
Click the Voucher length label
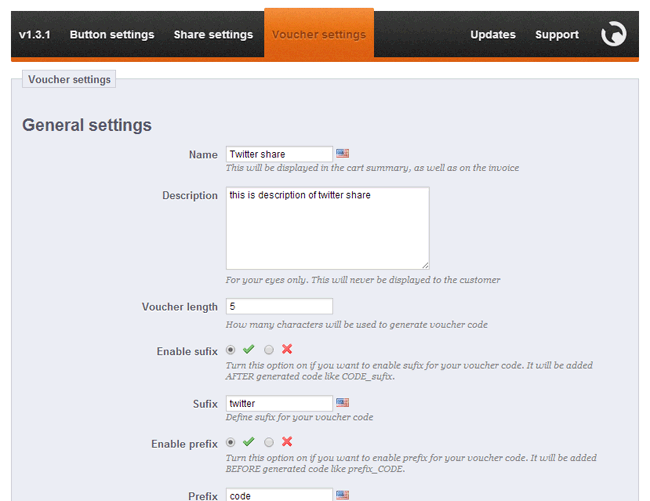tap(179, 307)
